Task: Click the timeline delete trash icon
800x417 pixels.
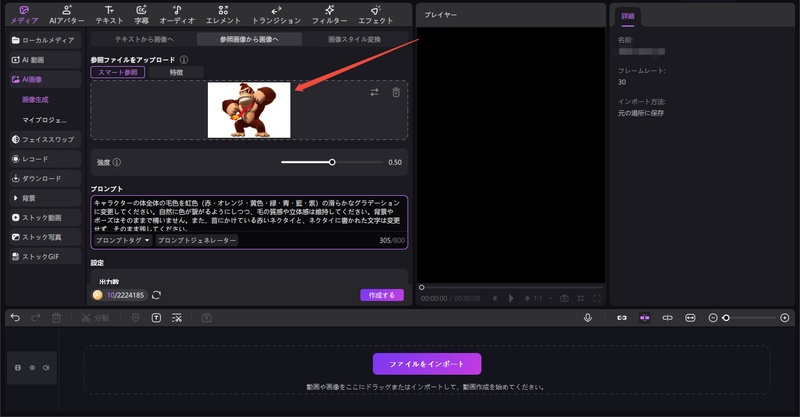Action: (x=56, y=318)
